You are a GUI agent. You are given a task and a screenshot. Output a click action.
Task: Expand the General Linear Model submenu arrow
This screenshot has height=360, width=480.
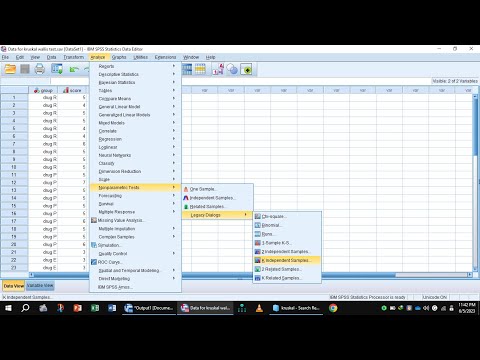tap(174, 106)
